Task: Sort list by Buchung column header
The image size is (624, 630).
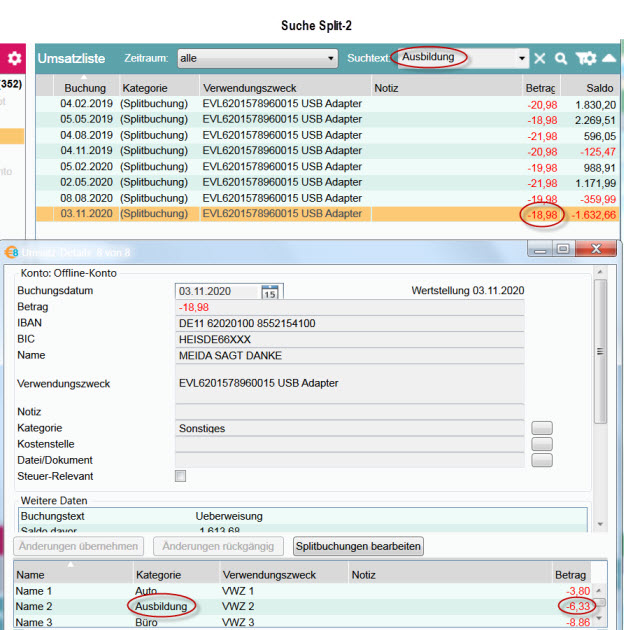Action: coord(85,88)
